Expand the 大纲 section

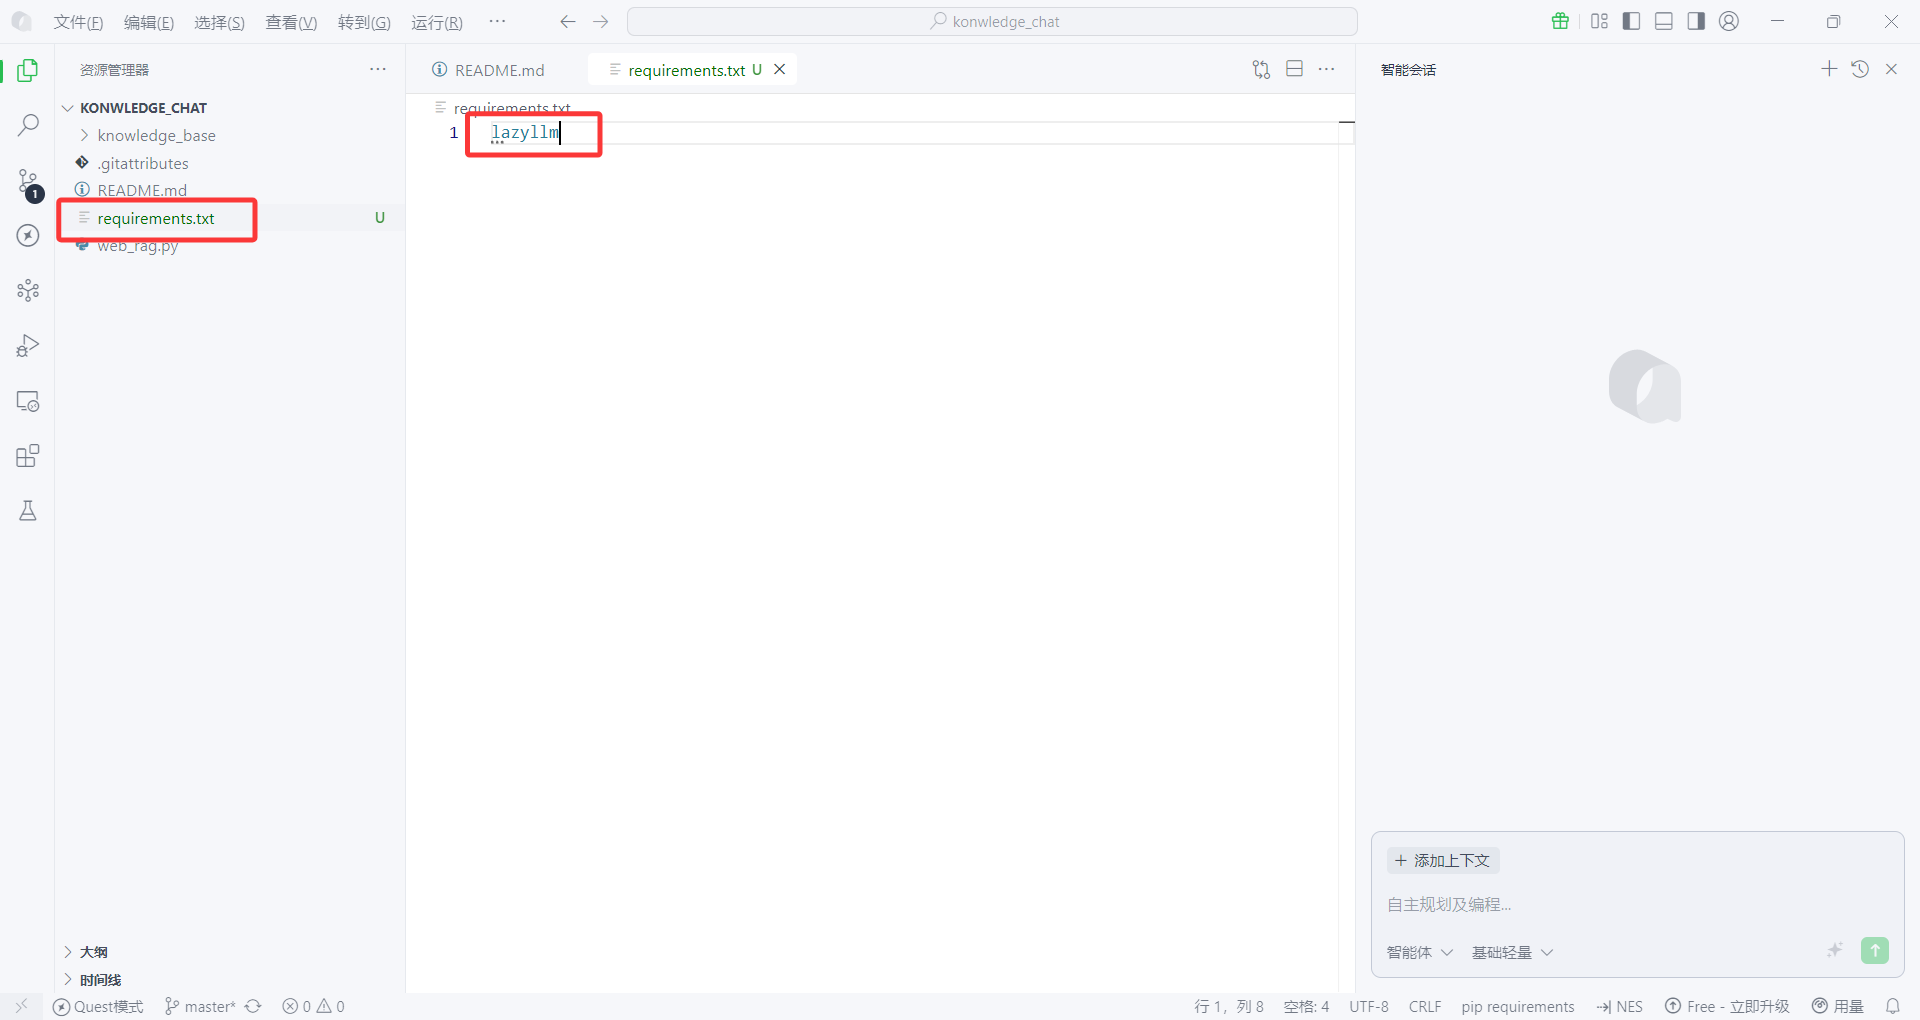pyautogui.click(x=93, y=952)
